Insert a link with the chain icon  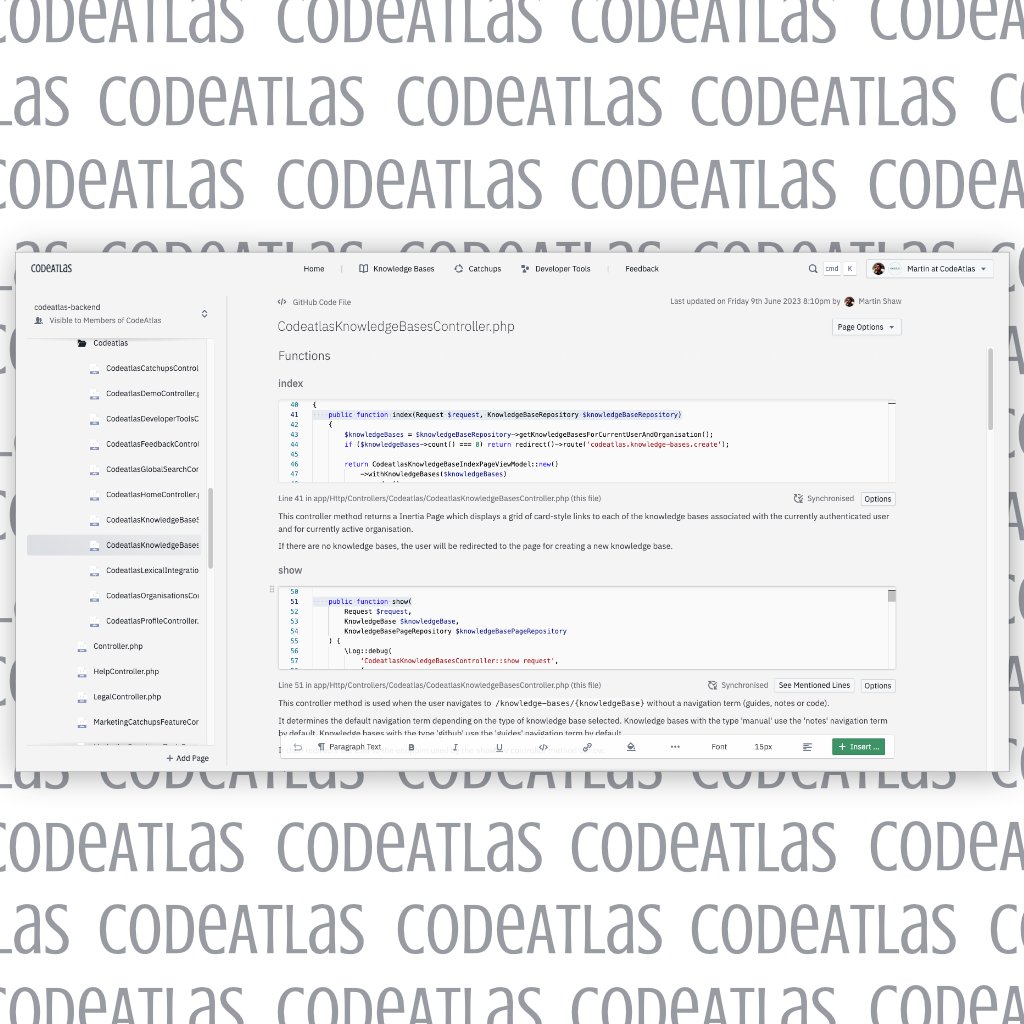[587, 747]
